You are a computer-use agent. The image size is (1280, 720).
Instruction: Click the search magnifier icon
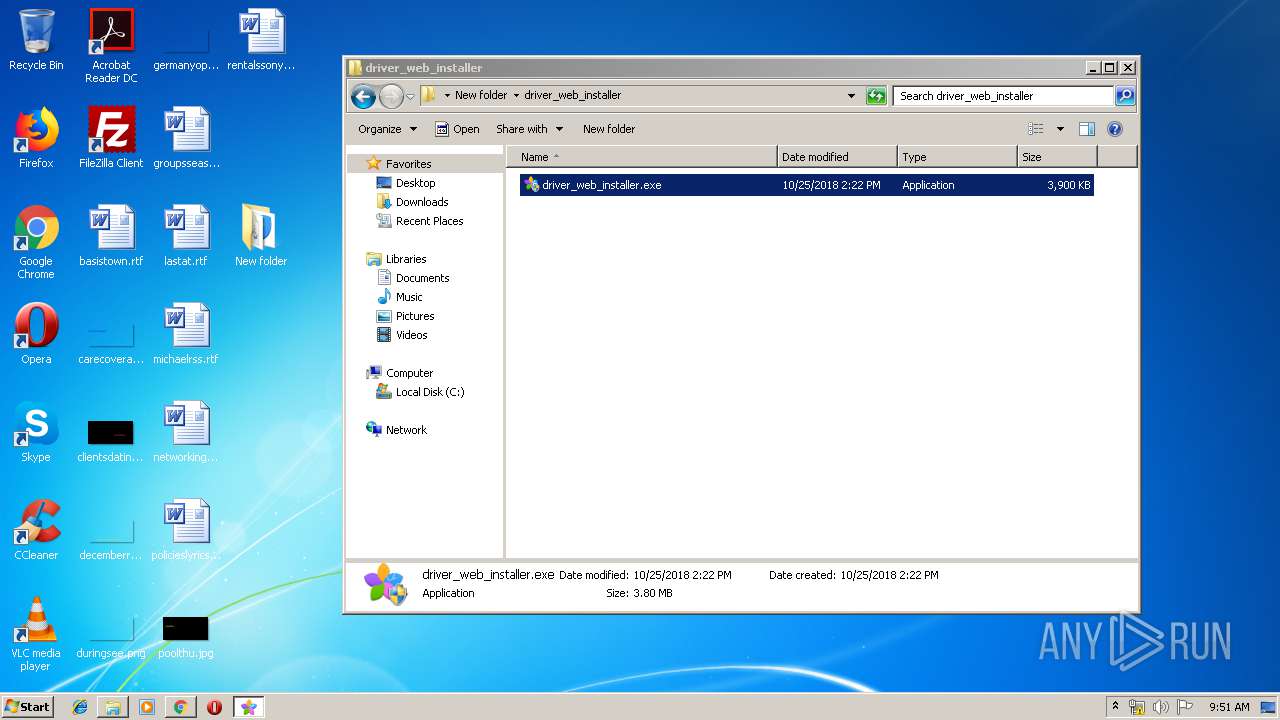[x=1125, y=96]
